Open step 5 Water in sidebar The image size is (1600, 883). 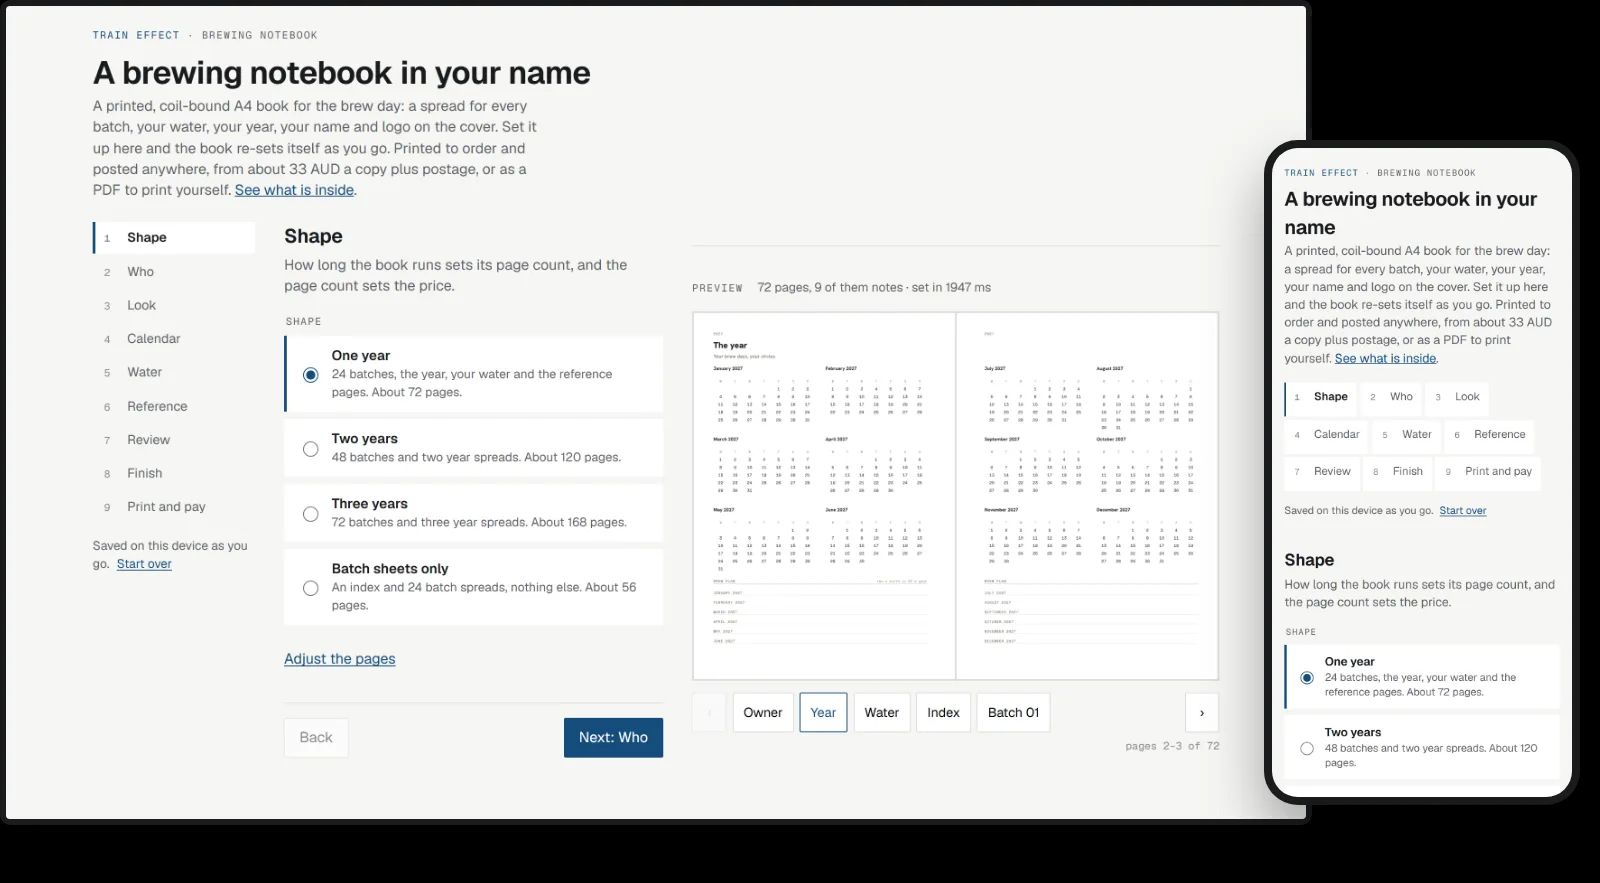tap(174, 372)
